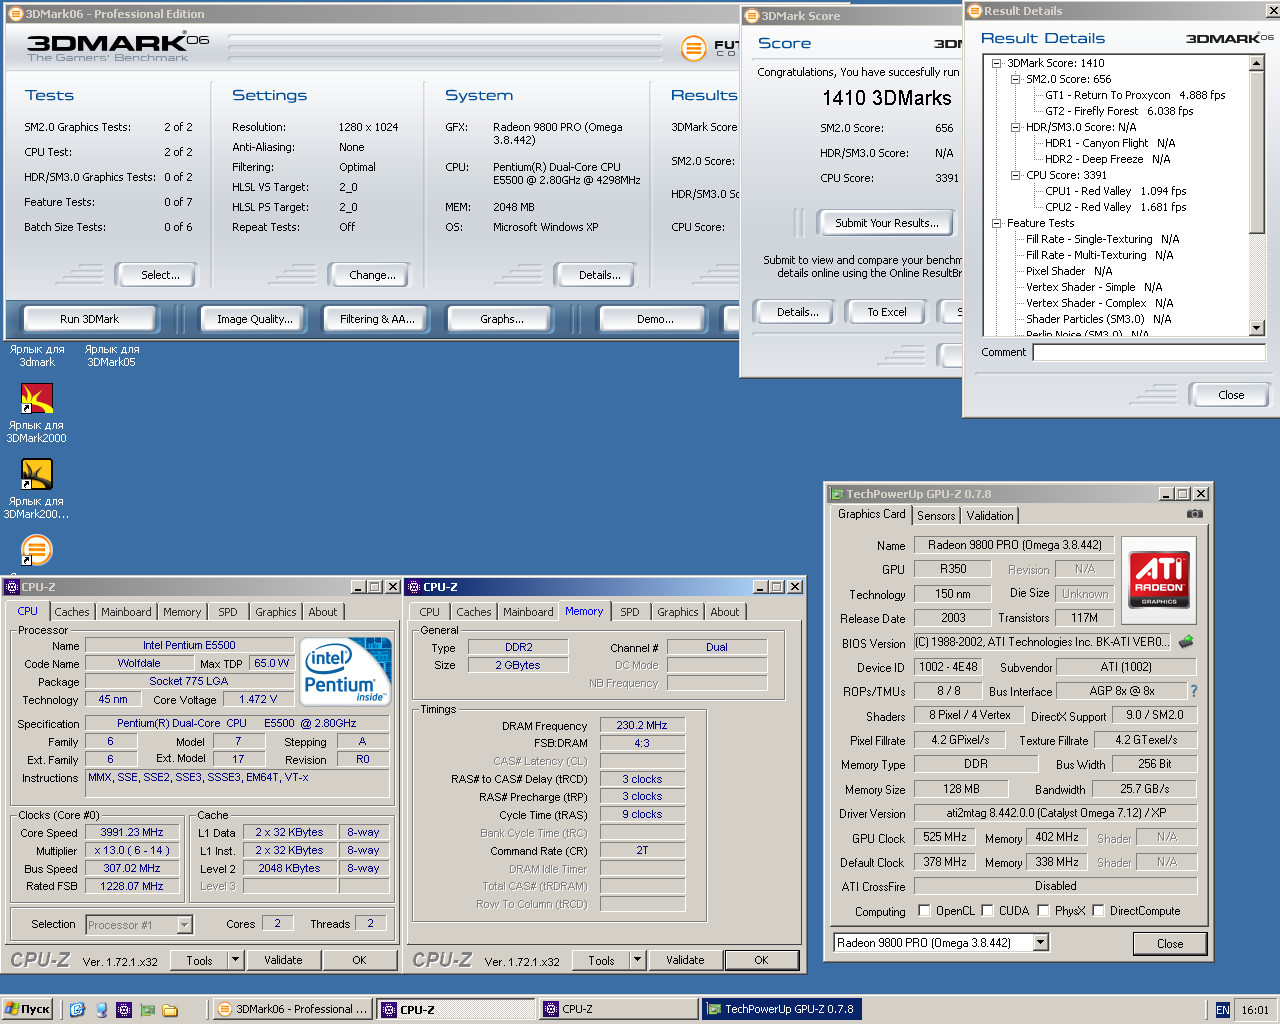Click the Intel Pentium inside logo in CPU-Z
This screenshot has width=1280, height=1024.
pos(346,671)
